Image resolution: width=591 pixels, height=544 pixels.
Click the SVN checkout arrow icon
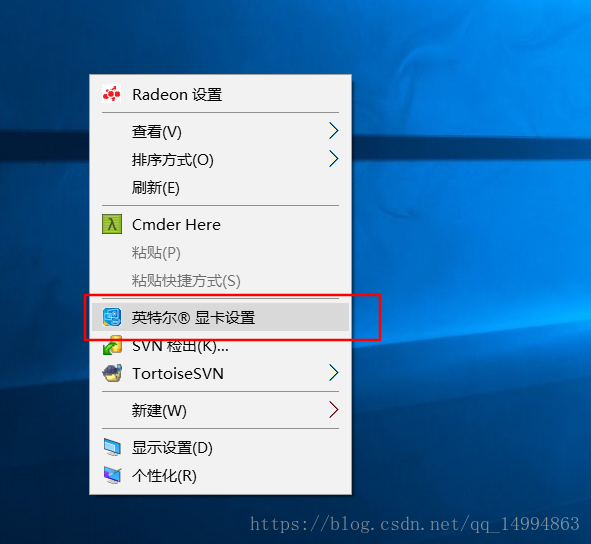coord(112,346)
